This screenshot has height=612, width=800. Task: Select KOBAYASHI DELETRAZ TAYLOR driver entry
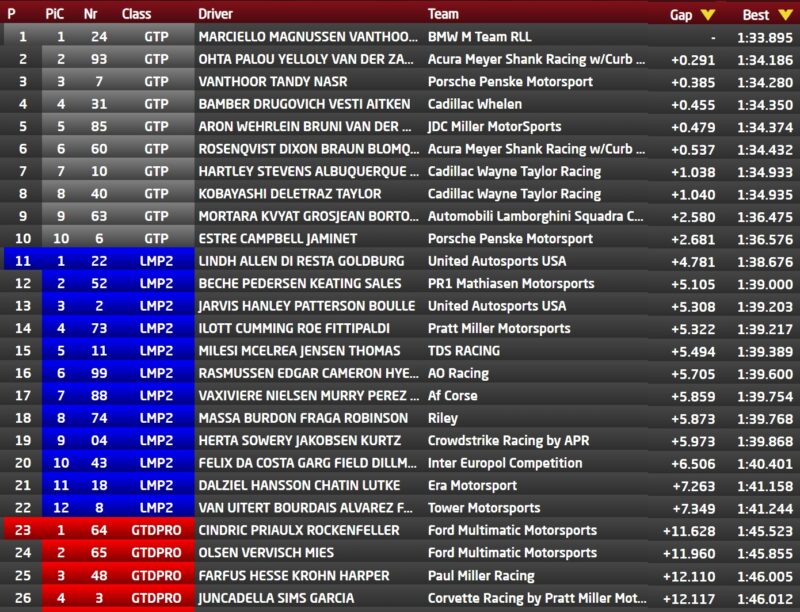[290, 194]
